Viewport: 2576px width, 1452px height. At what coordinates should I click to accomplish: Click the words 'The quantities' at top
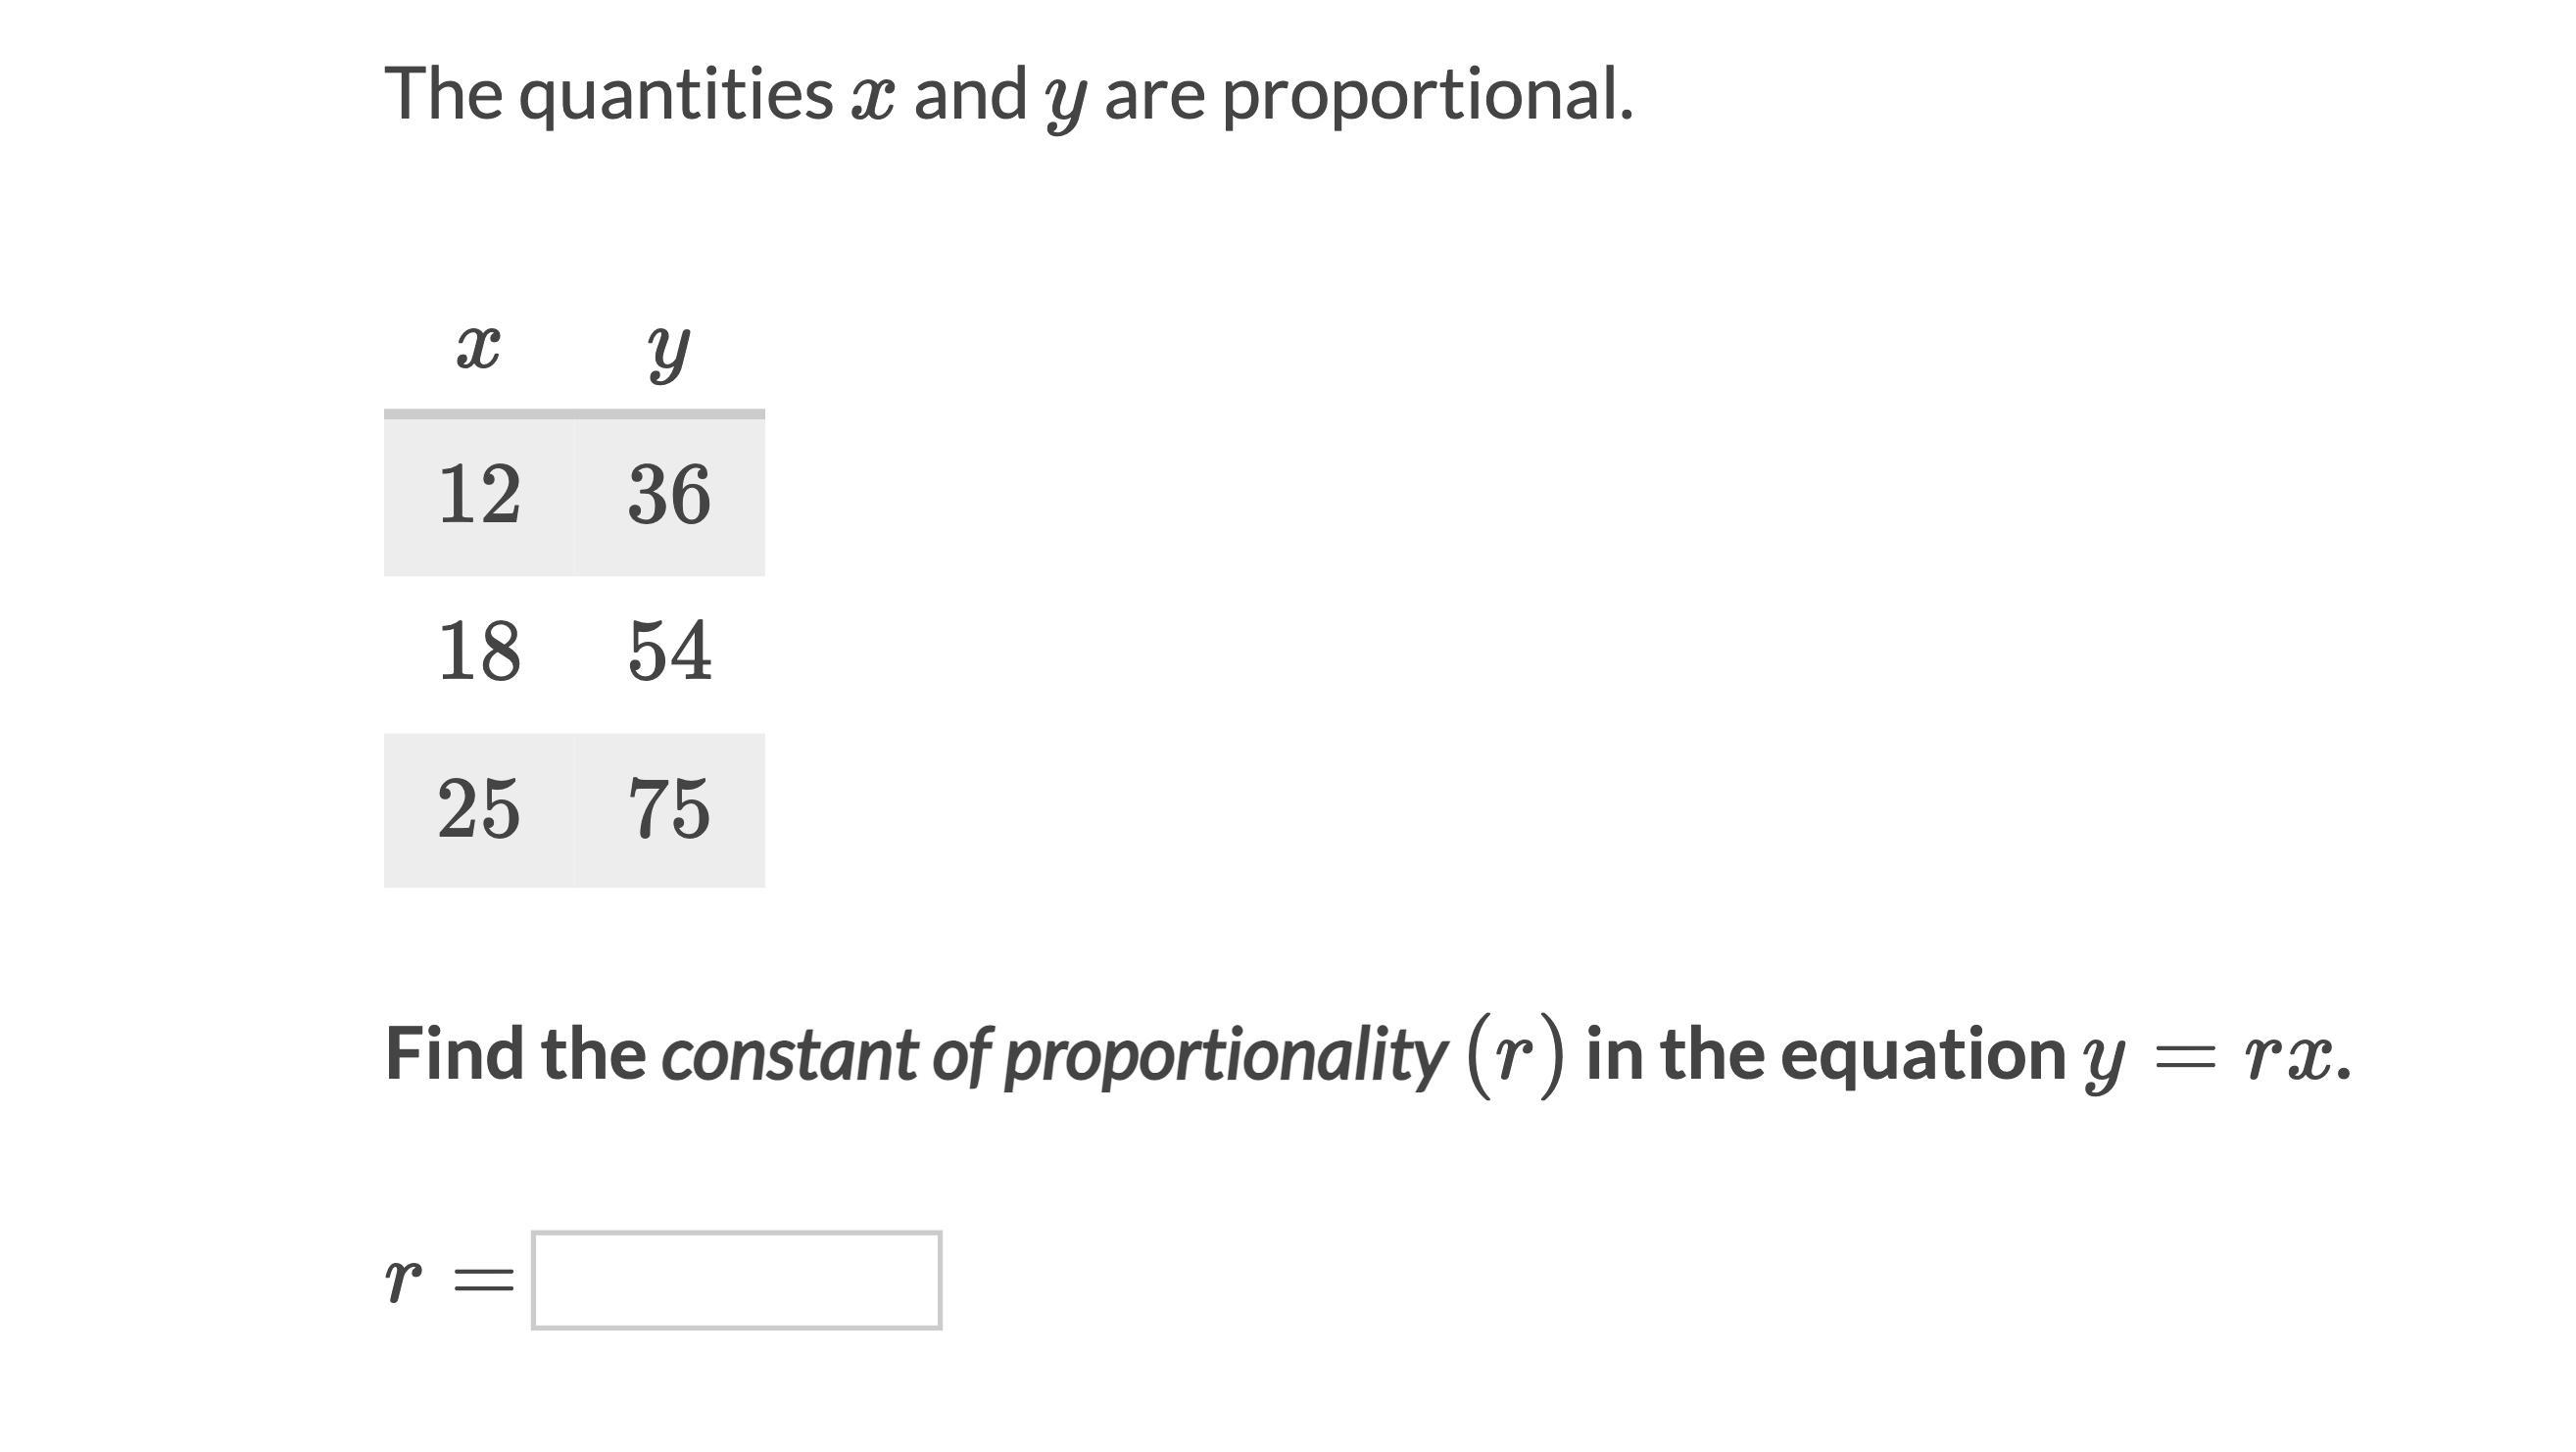609,96
